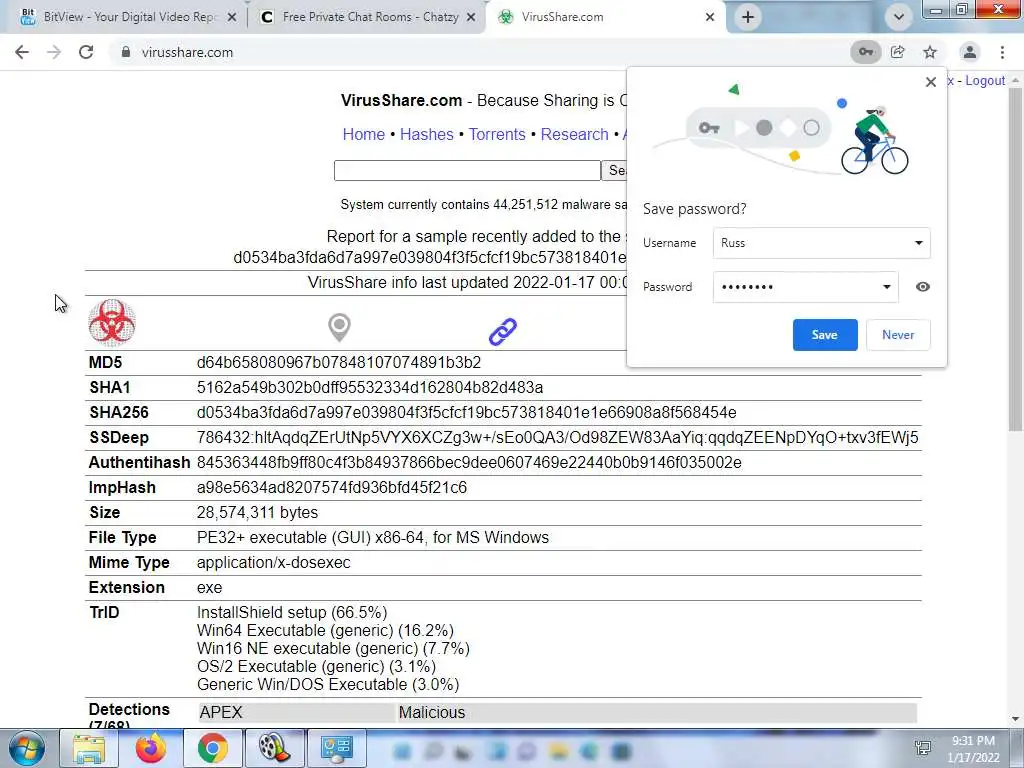This screenshot has width=1024, height=768.
Task: Click the InstallShield setup (66.5%) line
Action: pos(292,612)
